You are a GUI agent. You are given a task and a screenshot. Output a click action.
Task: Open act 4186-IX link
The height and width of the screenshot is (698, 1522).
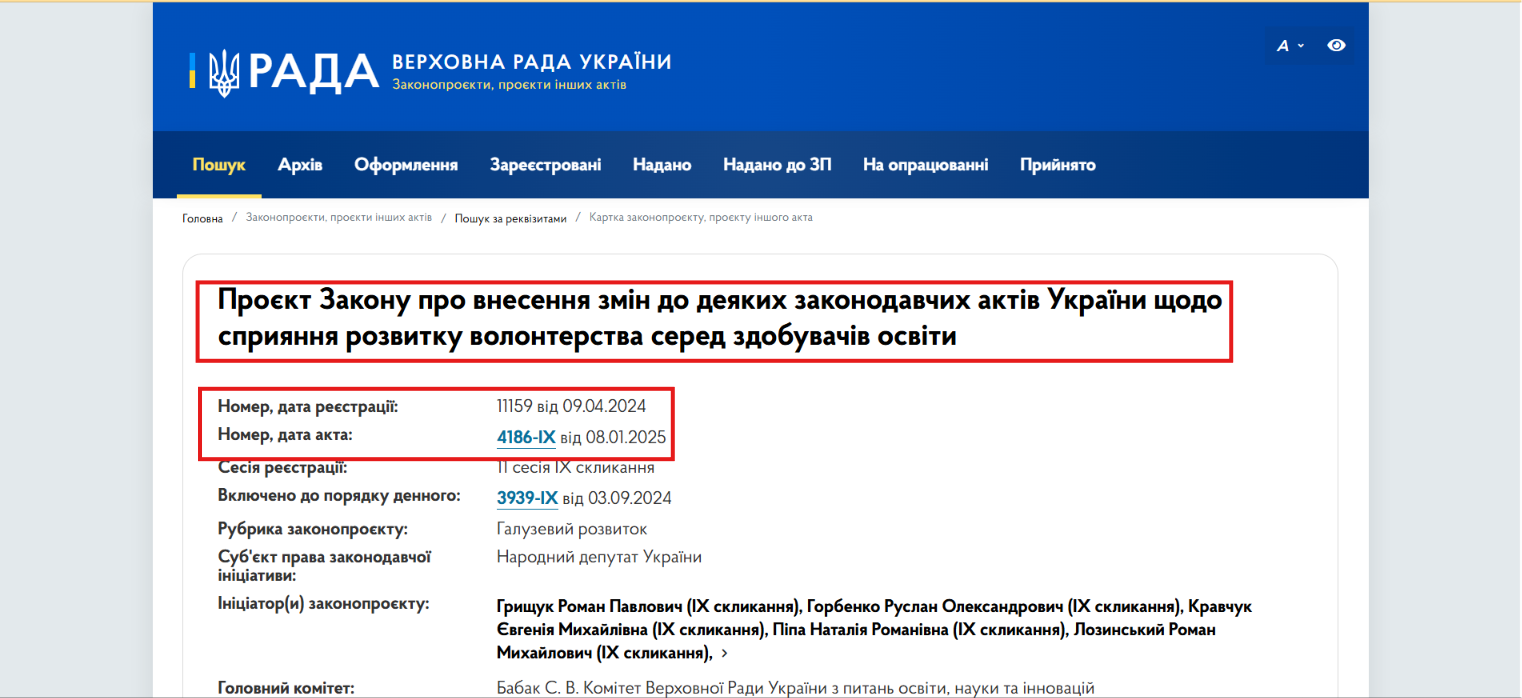526,437
